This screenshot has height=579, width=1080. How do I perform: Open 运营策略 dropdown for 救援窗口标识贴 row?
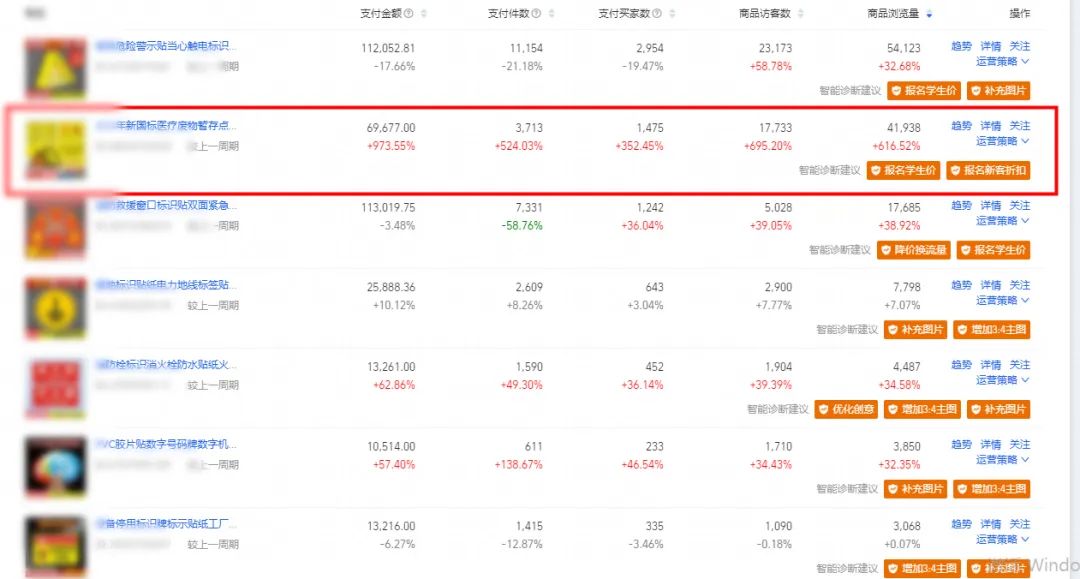tap(1002, 221)
